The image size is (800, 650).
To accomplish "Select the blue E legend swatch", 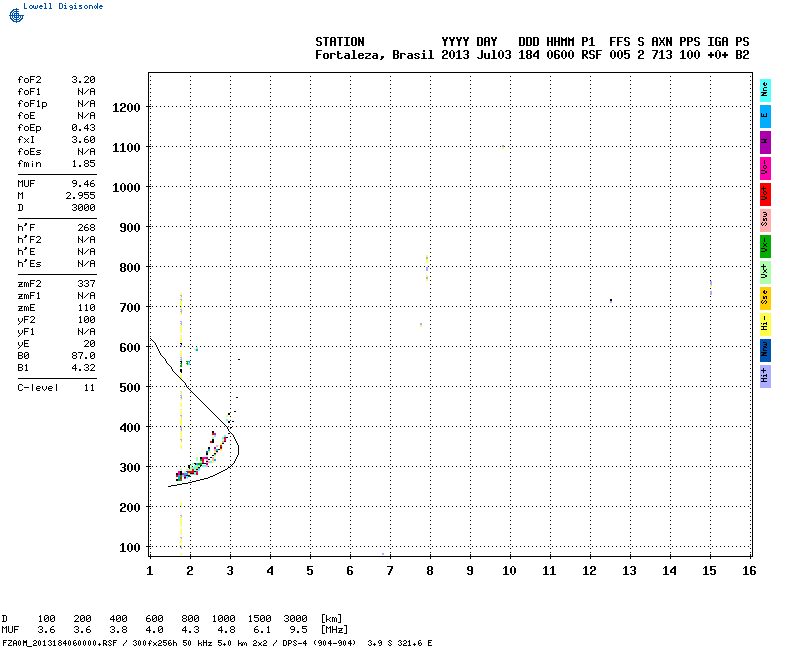I will click(x=765, y=116).
